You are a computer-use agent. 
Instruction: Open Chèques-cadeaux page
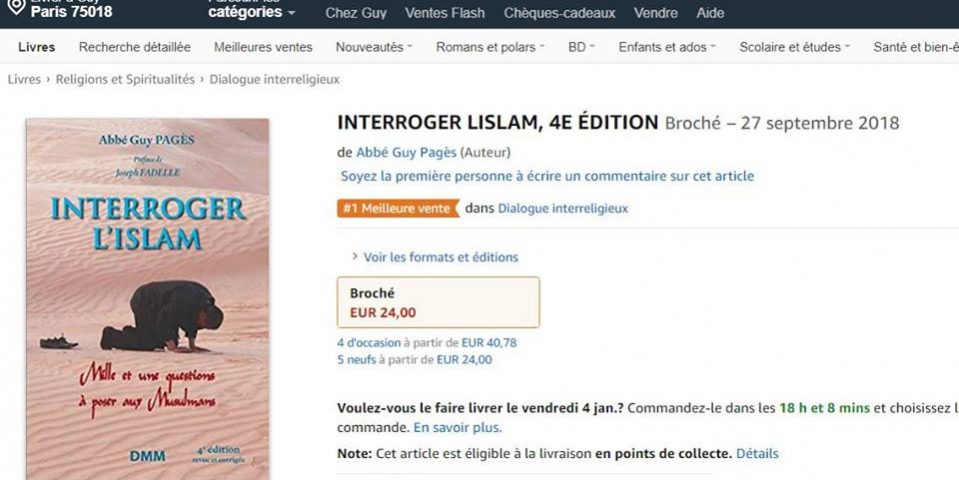click(x=560, y=13)
